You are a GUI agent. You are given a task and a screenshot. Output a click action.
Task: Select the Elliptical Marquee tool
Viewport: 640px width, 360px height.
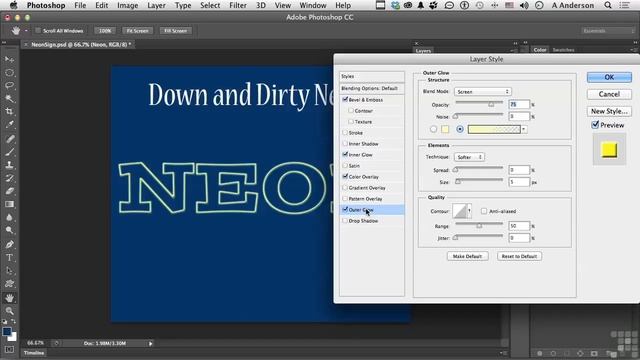[x=9, y=73]
